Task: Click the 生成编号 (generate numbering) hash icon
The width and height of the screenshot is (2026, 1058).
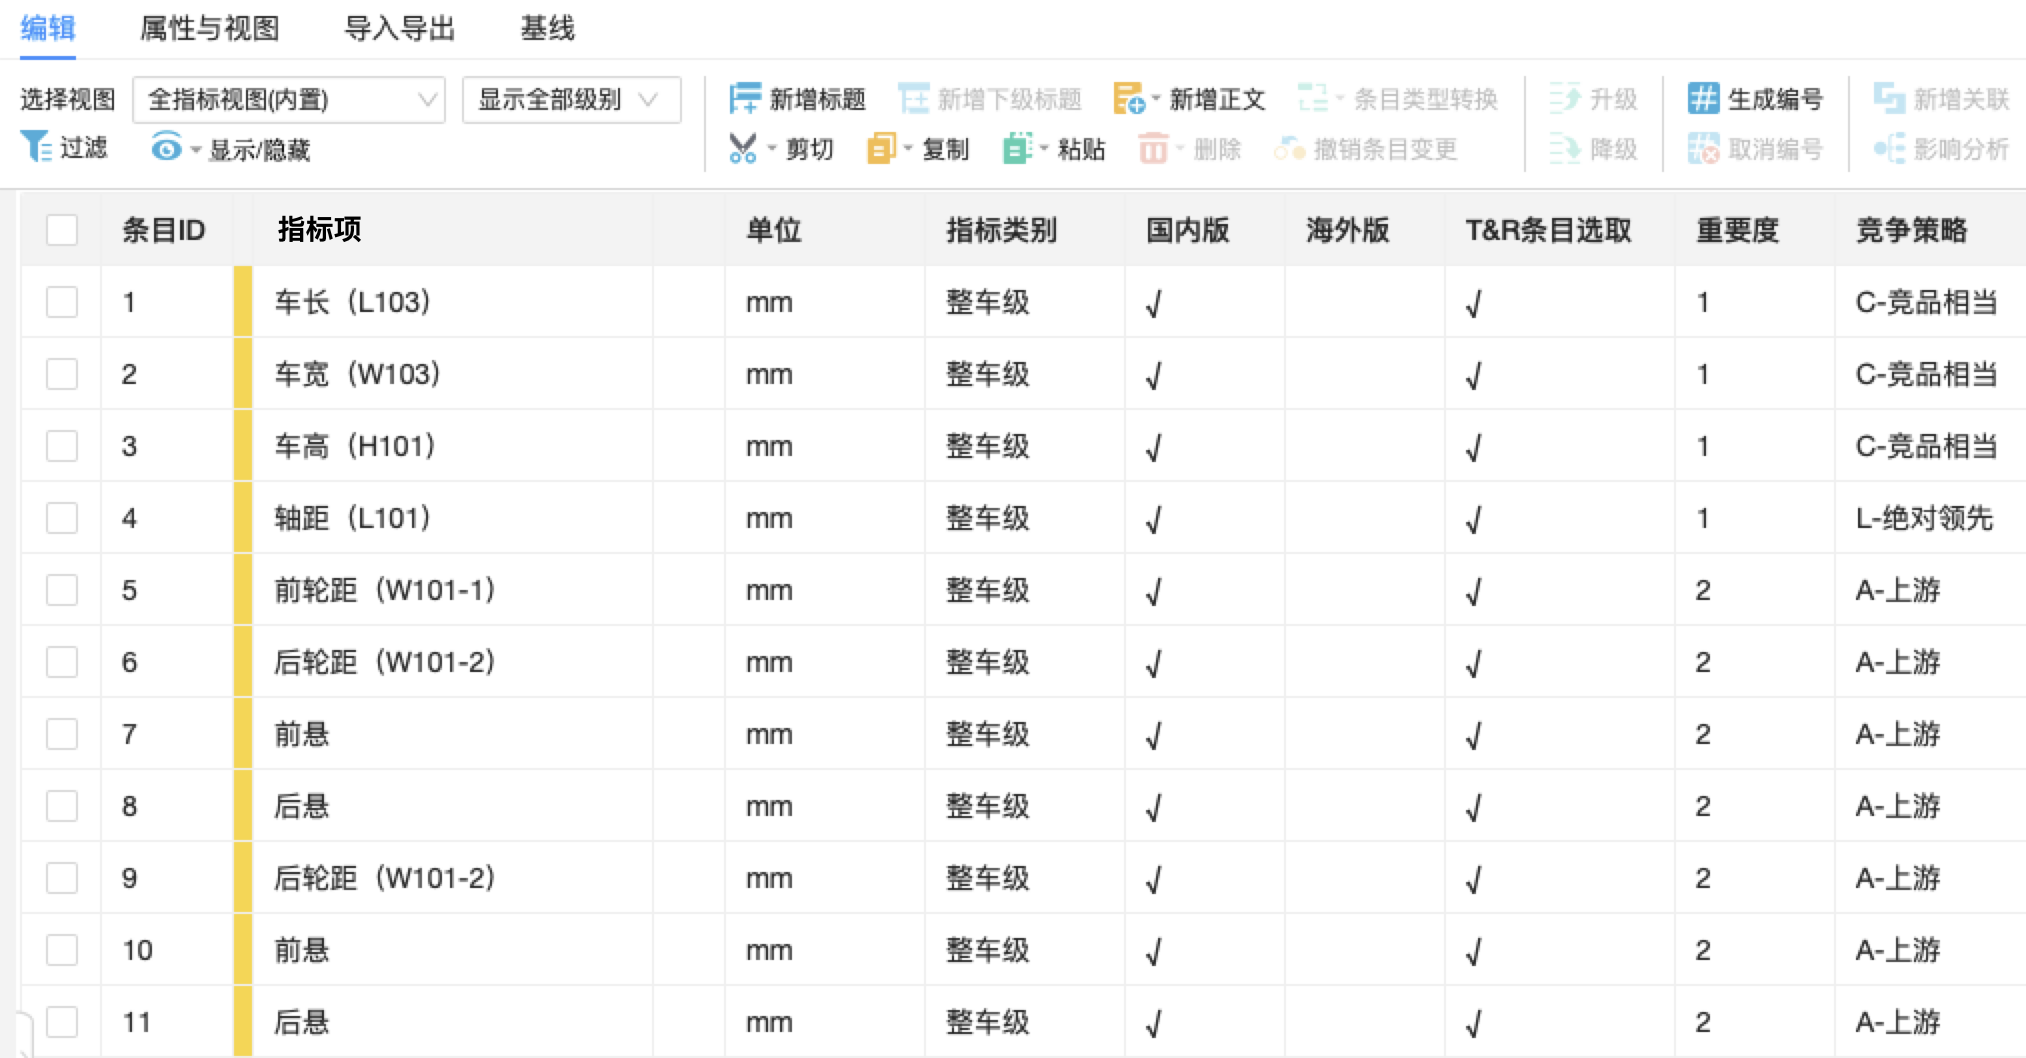Action: click(x=1703, y=99)
